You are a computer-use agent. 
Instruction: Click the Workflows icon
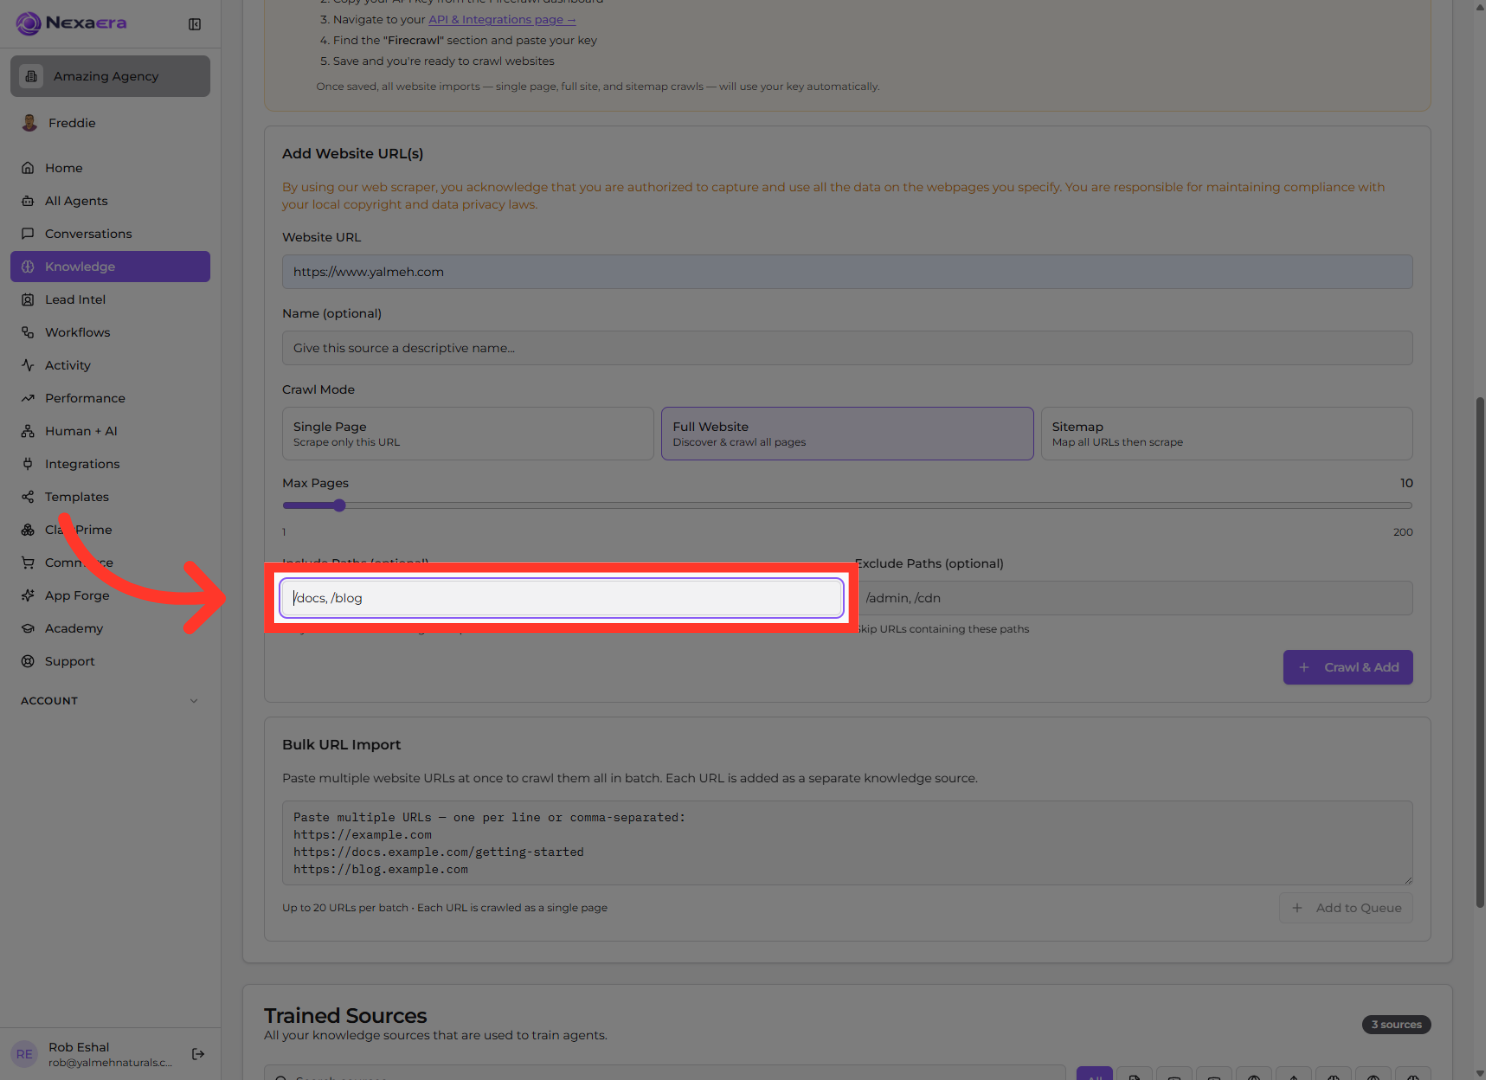click(x=28, y=333)
